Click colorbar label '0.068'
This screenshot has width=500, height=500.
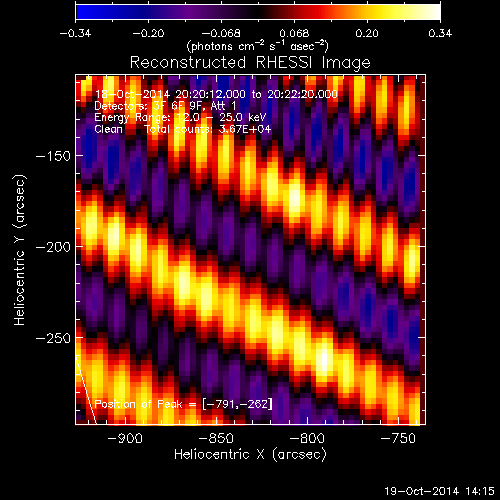[x=294, y=33]
